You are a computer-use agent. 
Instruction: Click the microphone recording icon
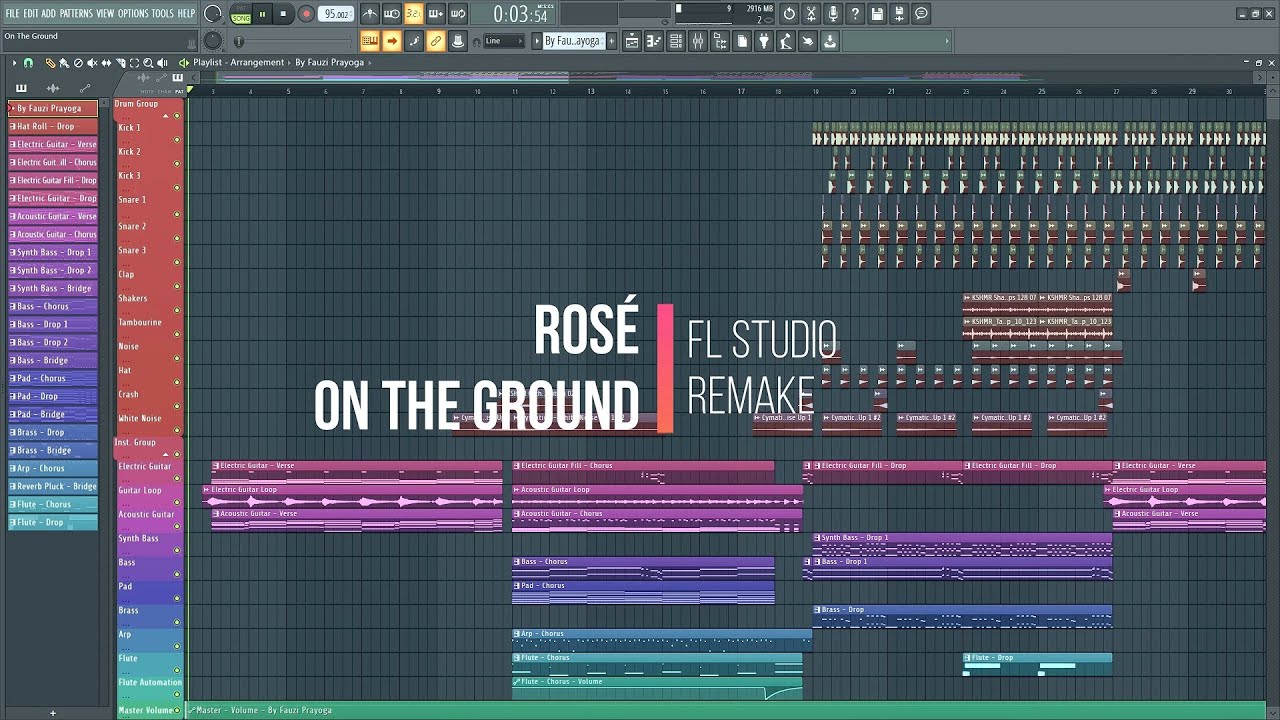[833, 14]
